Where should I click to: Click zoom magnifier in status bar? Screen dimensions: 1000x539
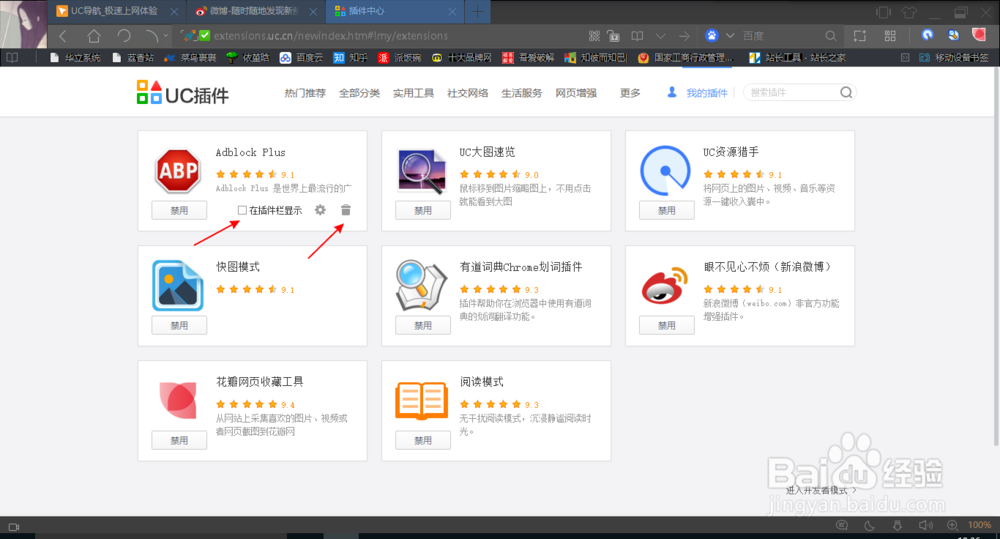point(952,526)
